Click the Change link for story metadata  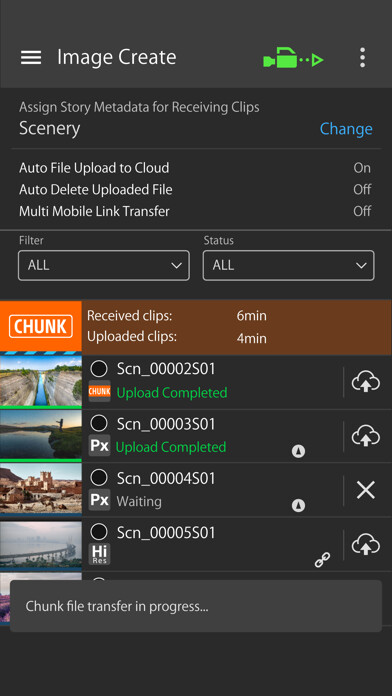pyautogui.click(x=346, y=129)
